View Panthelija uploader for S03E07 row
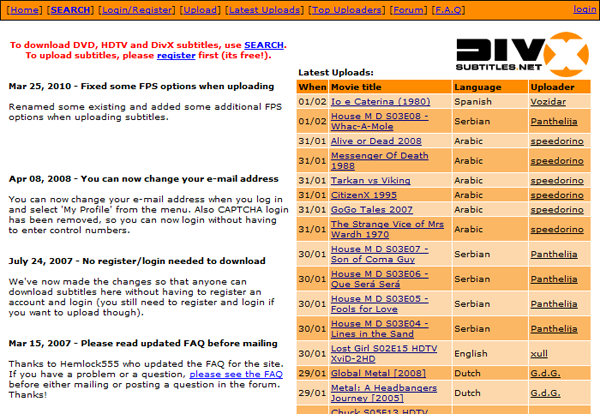The width and height of the screenshot is (600, 414). pyautogui.click(x=554, y=254)
